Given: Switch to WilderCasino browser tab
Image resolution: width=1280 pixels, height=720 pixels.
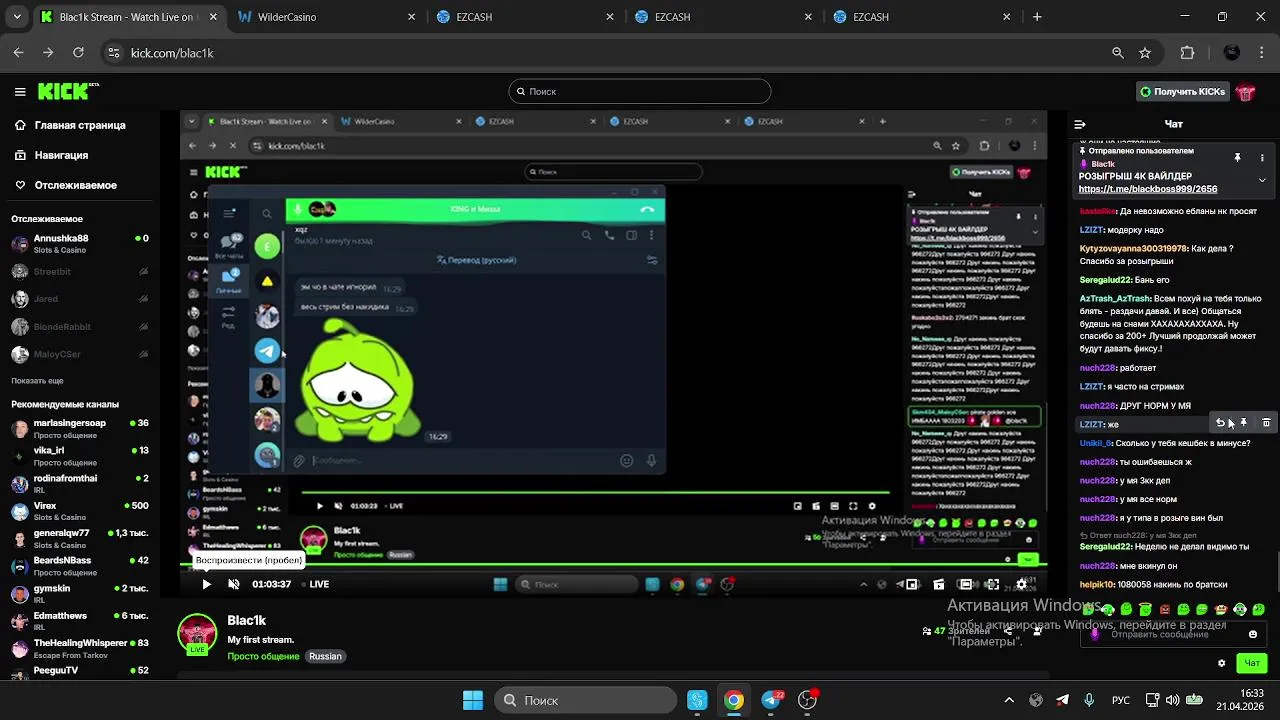Looking at the screenshot, I should pos(325,17).
